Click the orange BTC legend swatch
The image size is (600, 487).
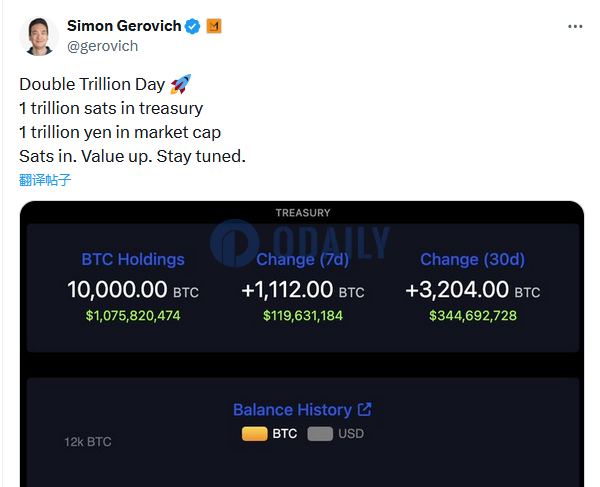tap(254, 434)
